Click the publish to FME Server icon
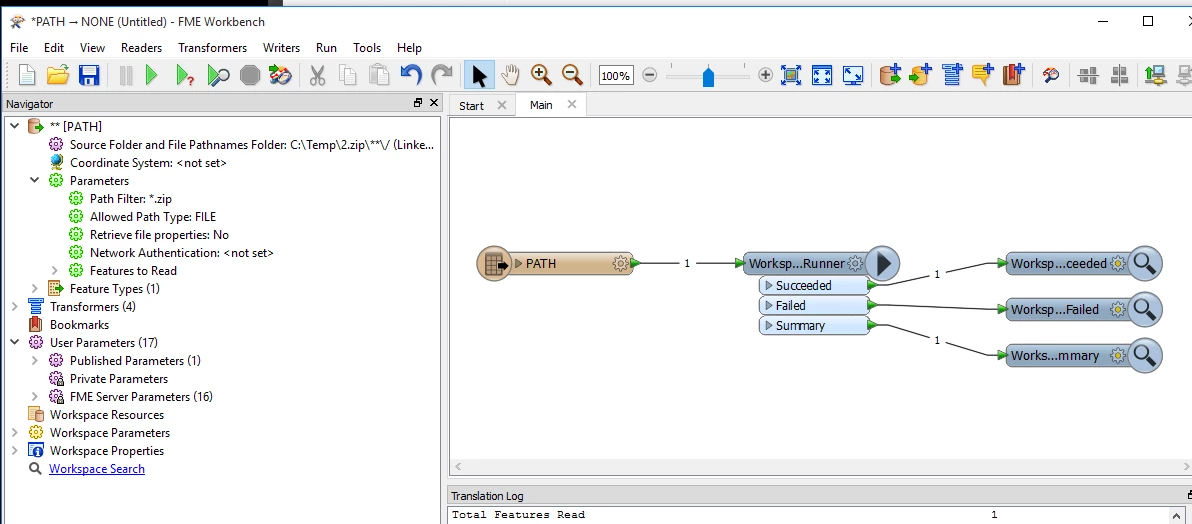Image resolution: width=1192 pixels, height=524 pixels. [1155, 75]
